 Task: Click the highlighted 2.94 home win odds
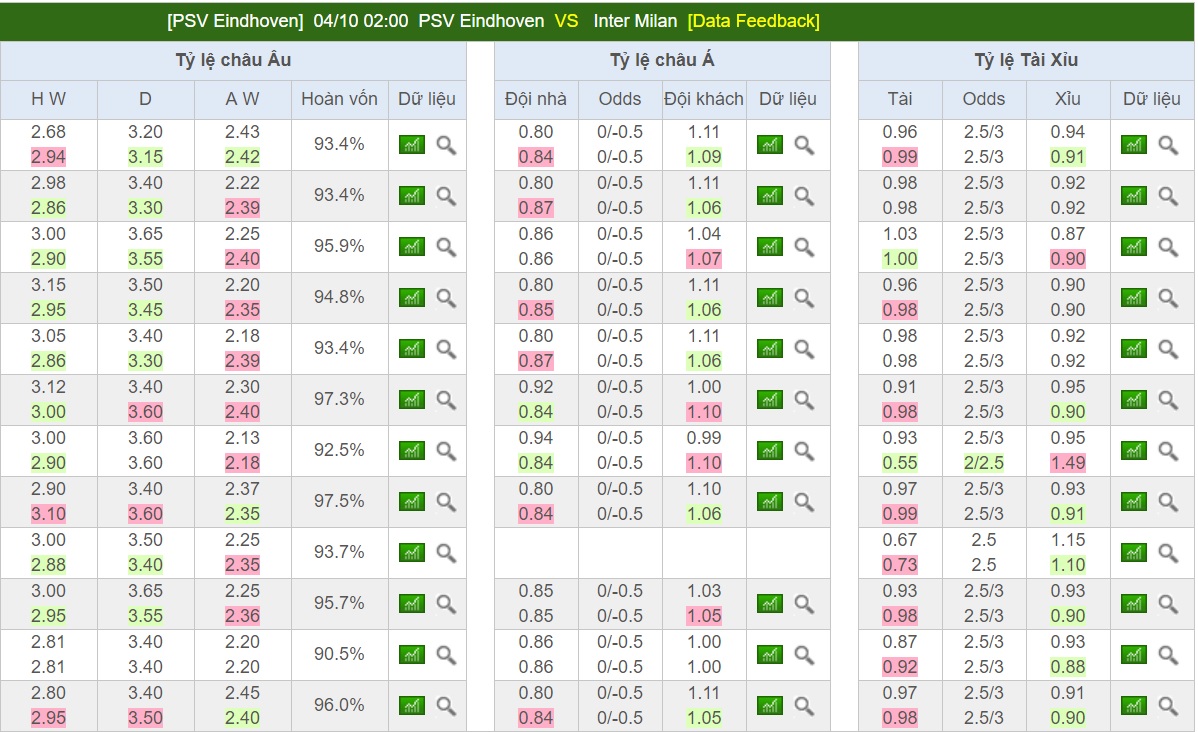click(48, 157)
